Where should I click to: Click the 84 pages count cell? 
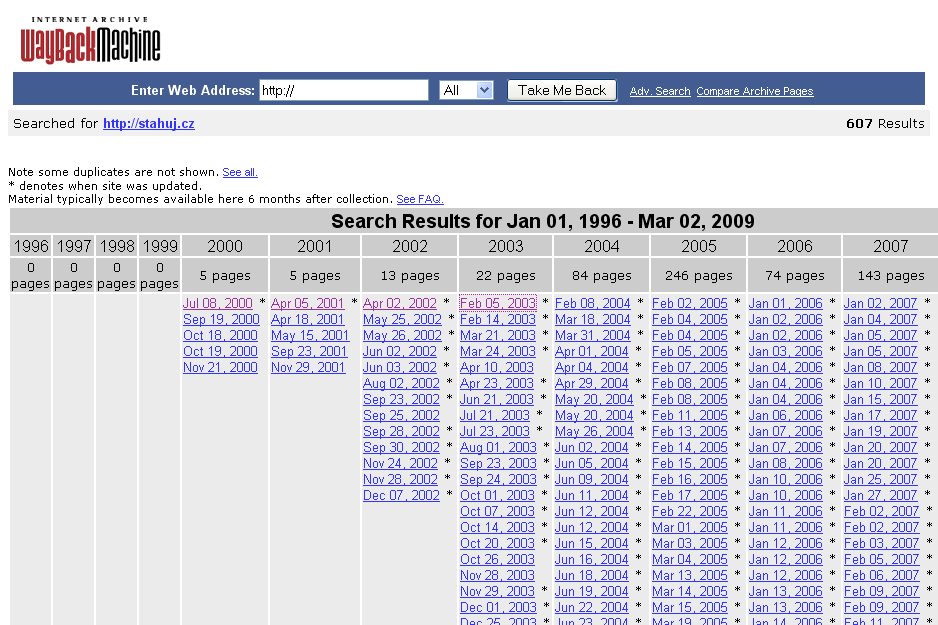601,276
